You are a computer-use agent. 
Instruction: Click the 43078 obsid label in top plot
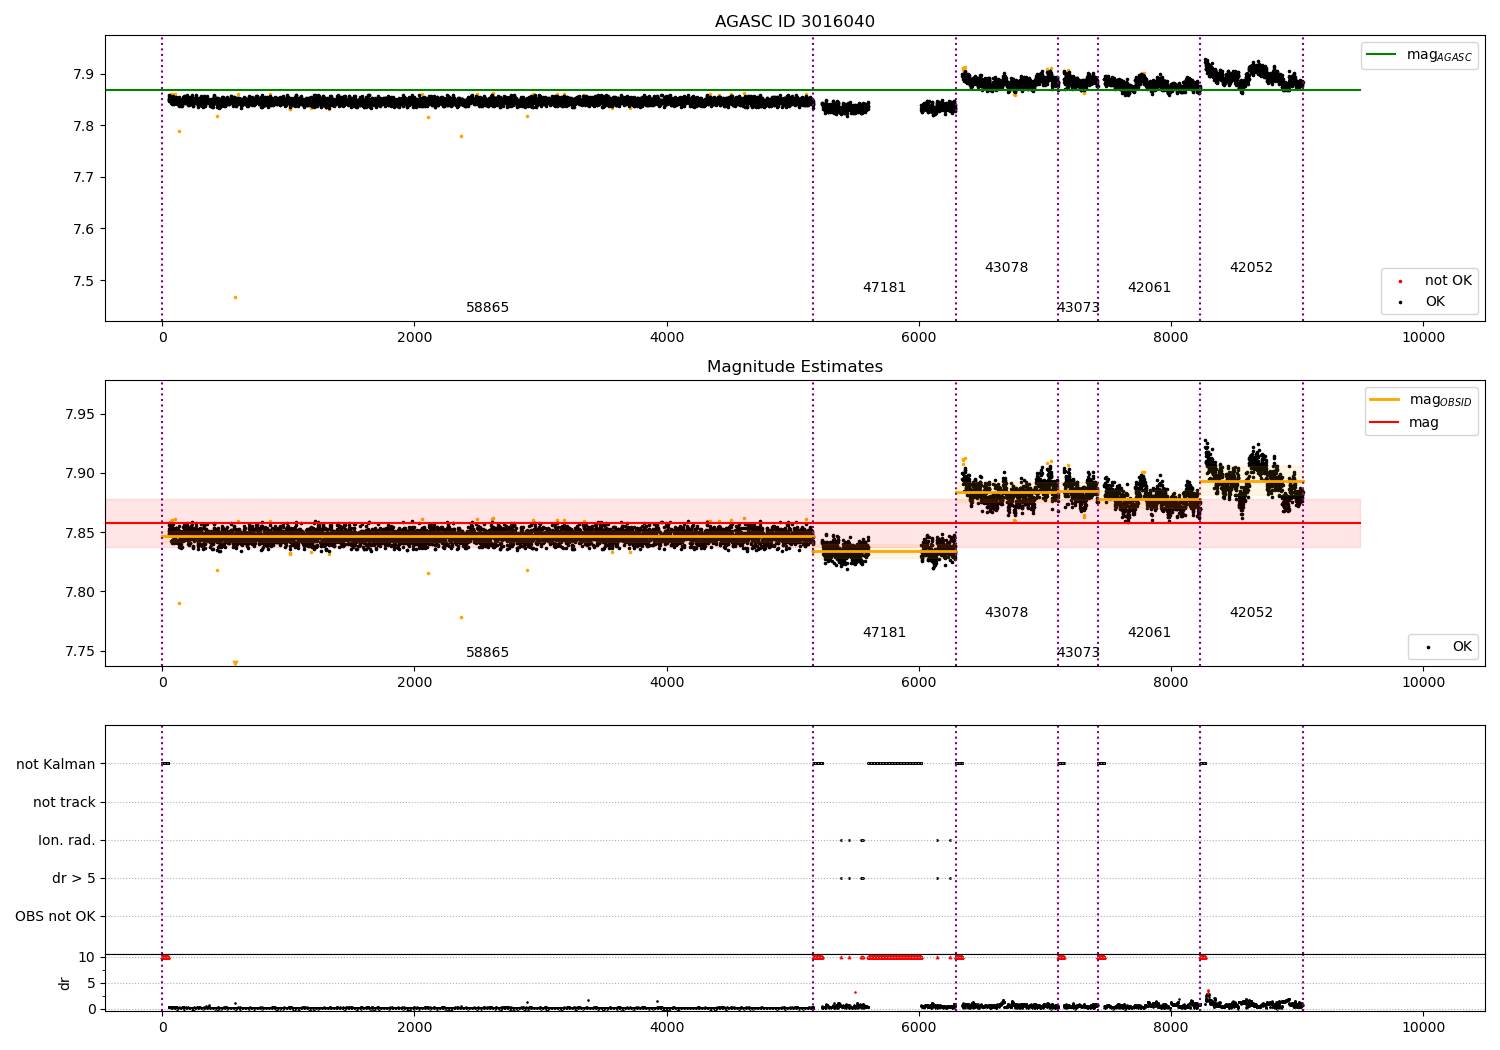point(1006,268)
